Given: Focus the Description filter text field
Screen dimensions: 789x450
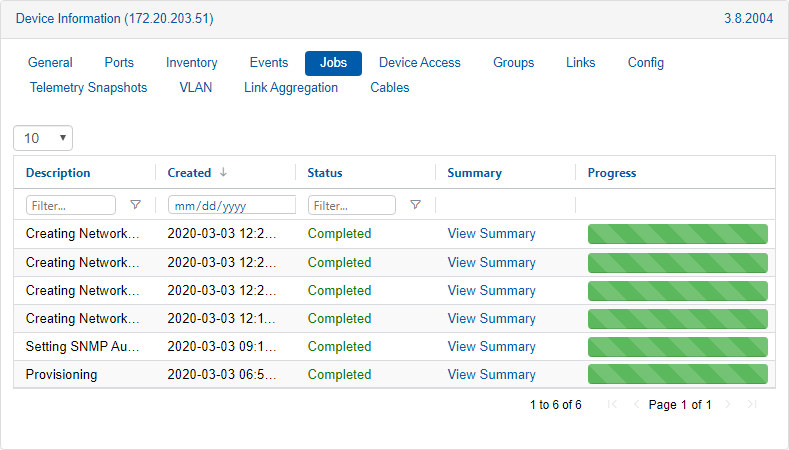Looking at the screenshot, I should click(x=71, y=205).
